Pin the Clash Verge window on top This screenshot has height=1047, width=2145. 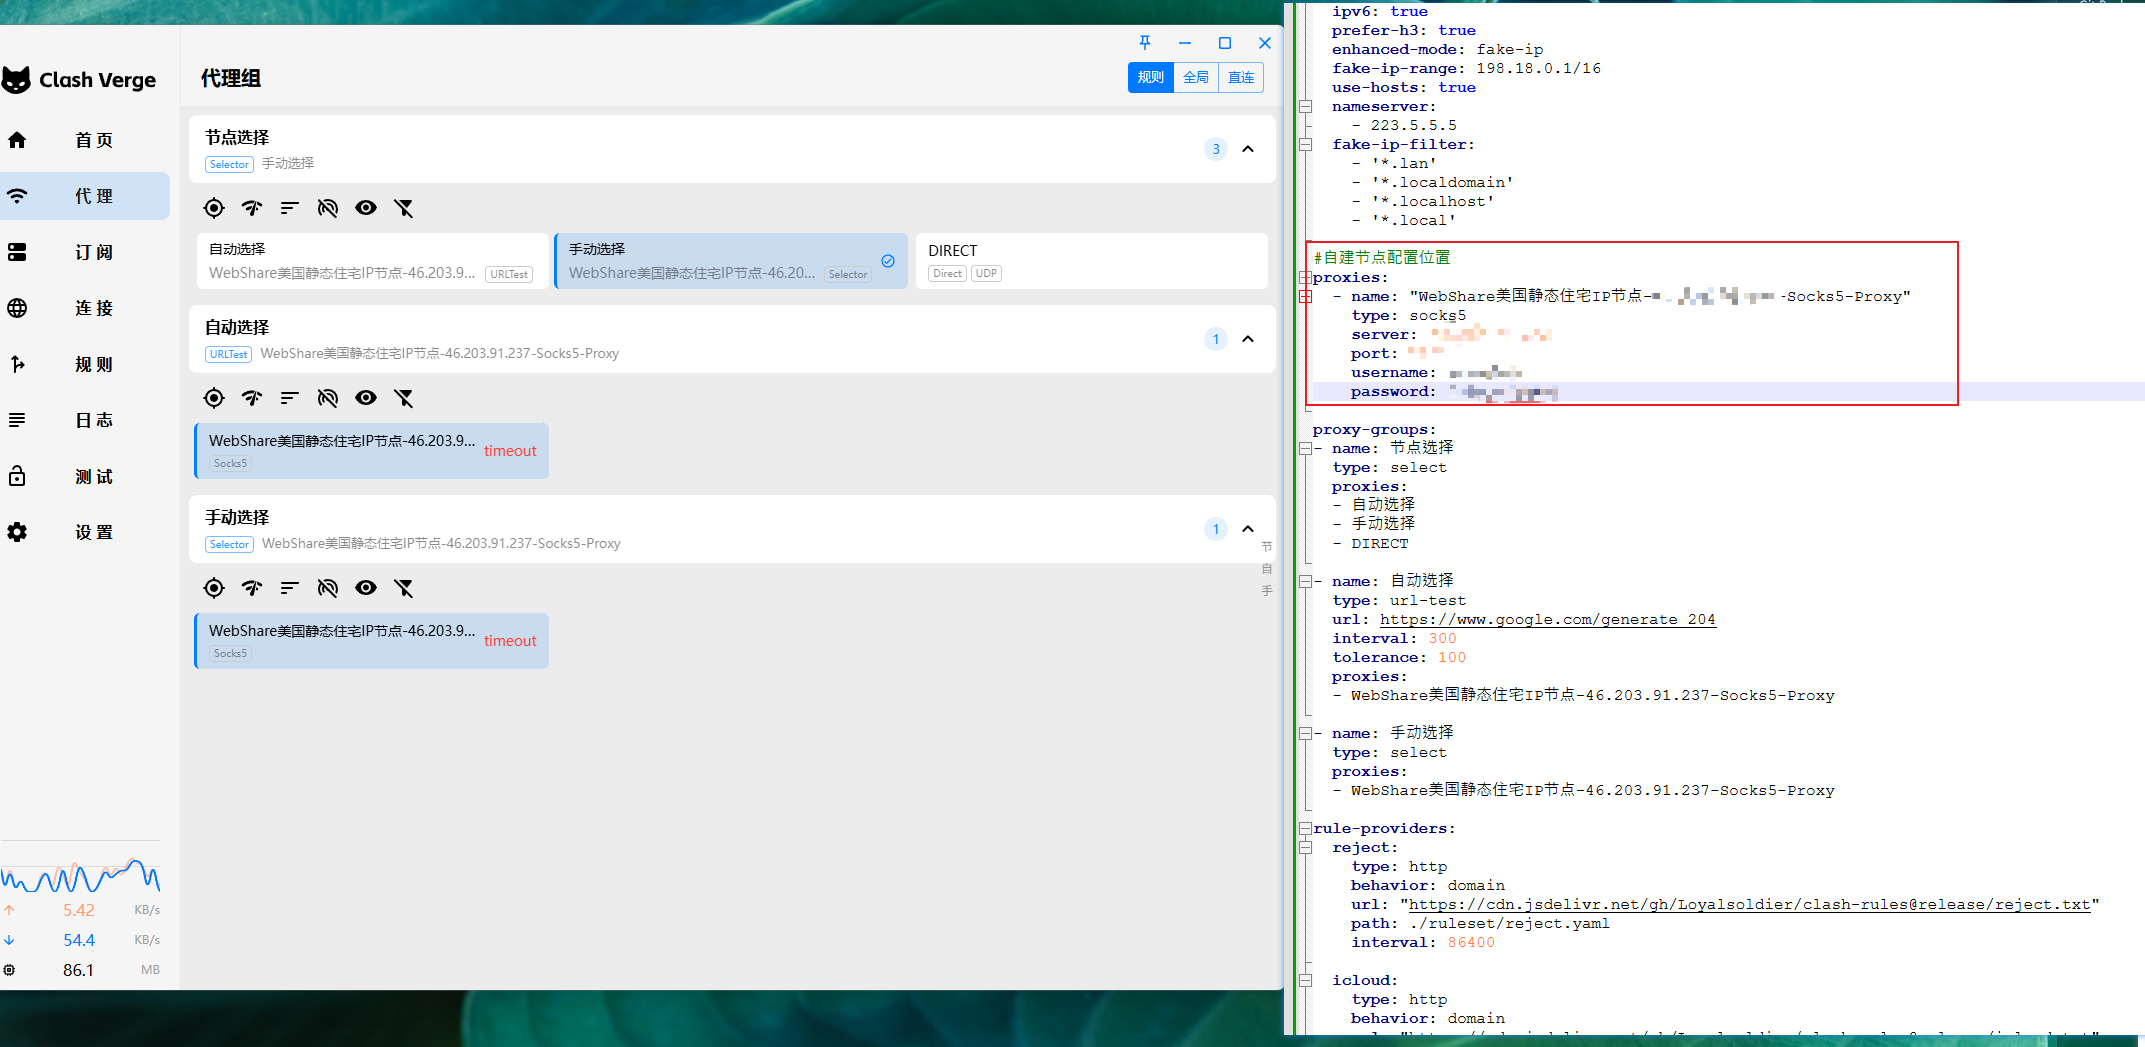(x=1145, y=42)
